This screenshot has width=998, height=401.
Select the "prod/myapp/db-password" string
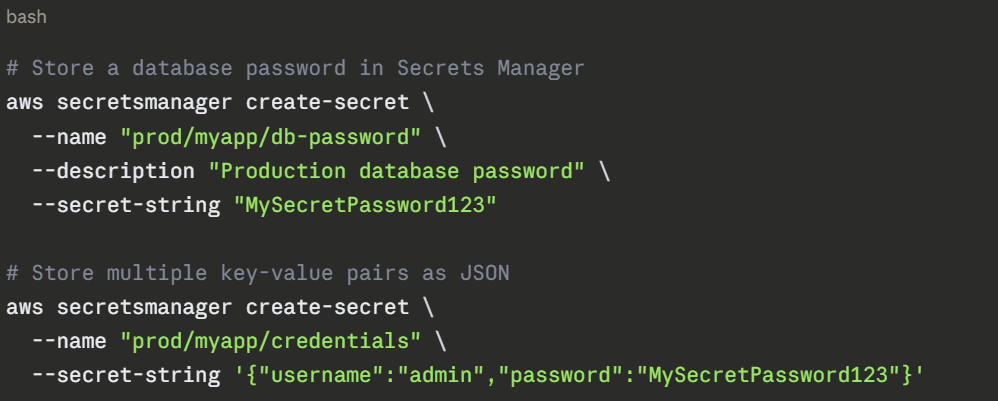pyautogui.click(x=270, y=136)
